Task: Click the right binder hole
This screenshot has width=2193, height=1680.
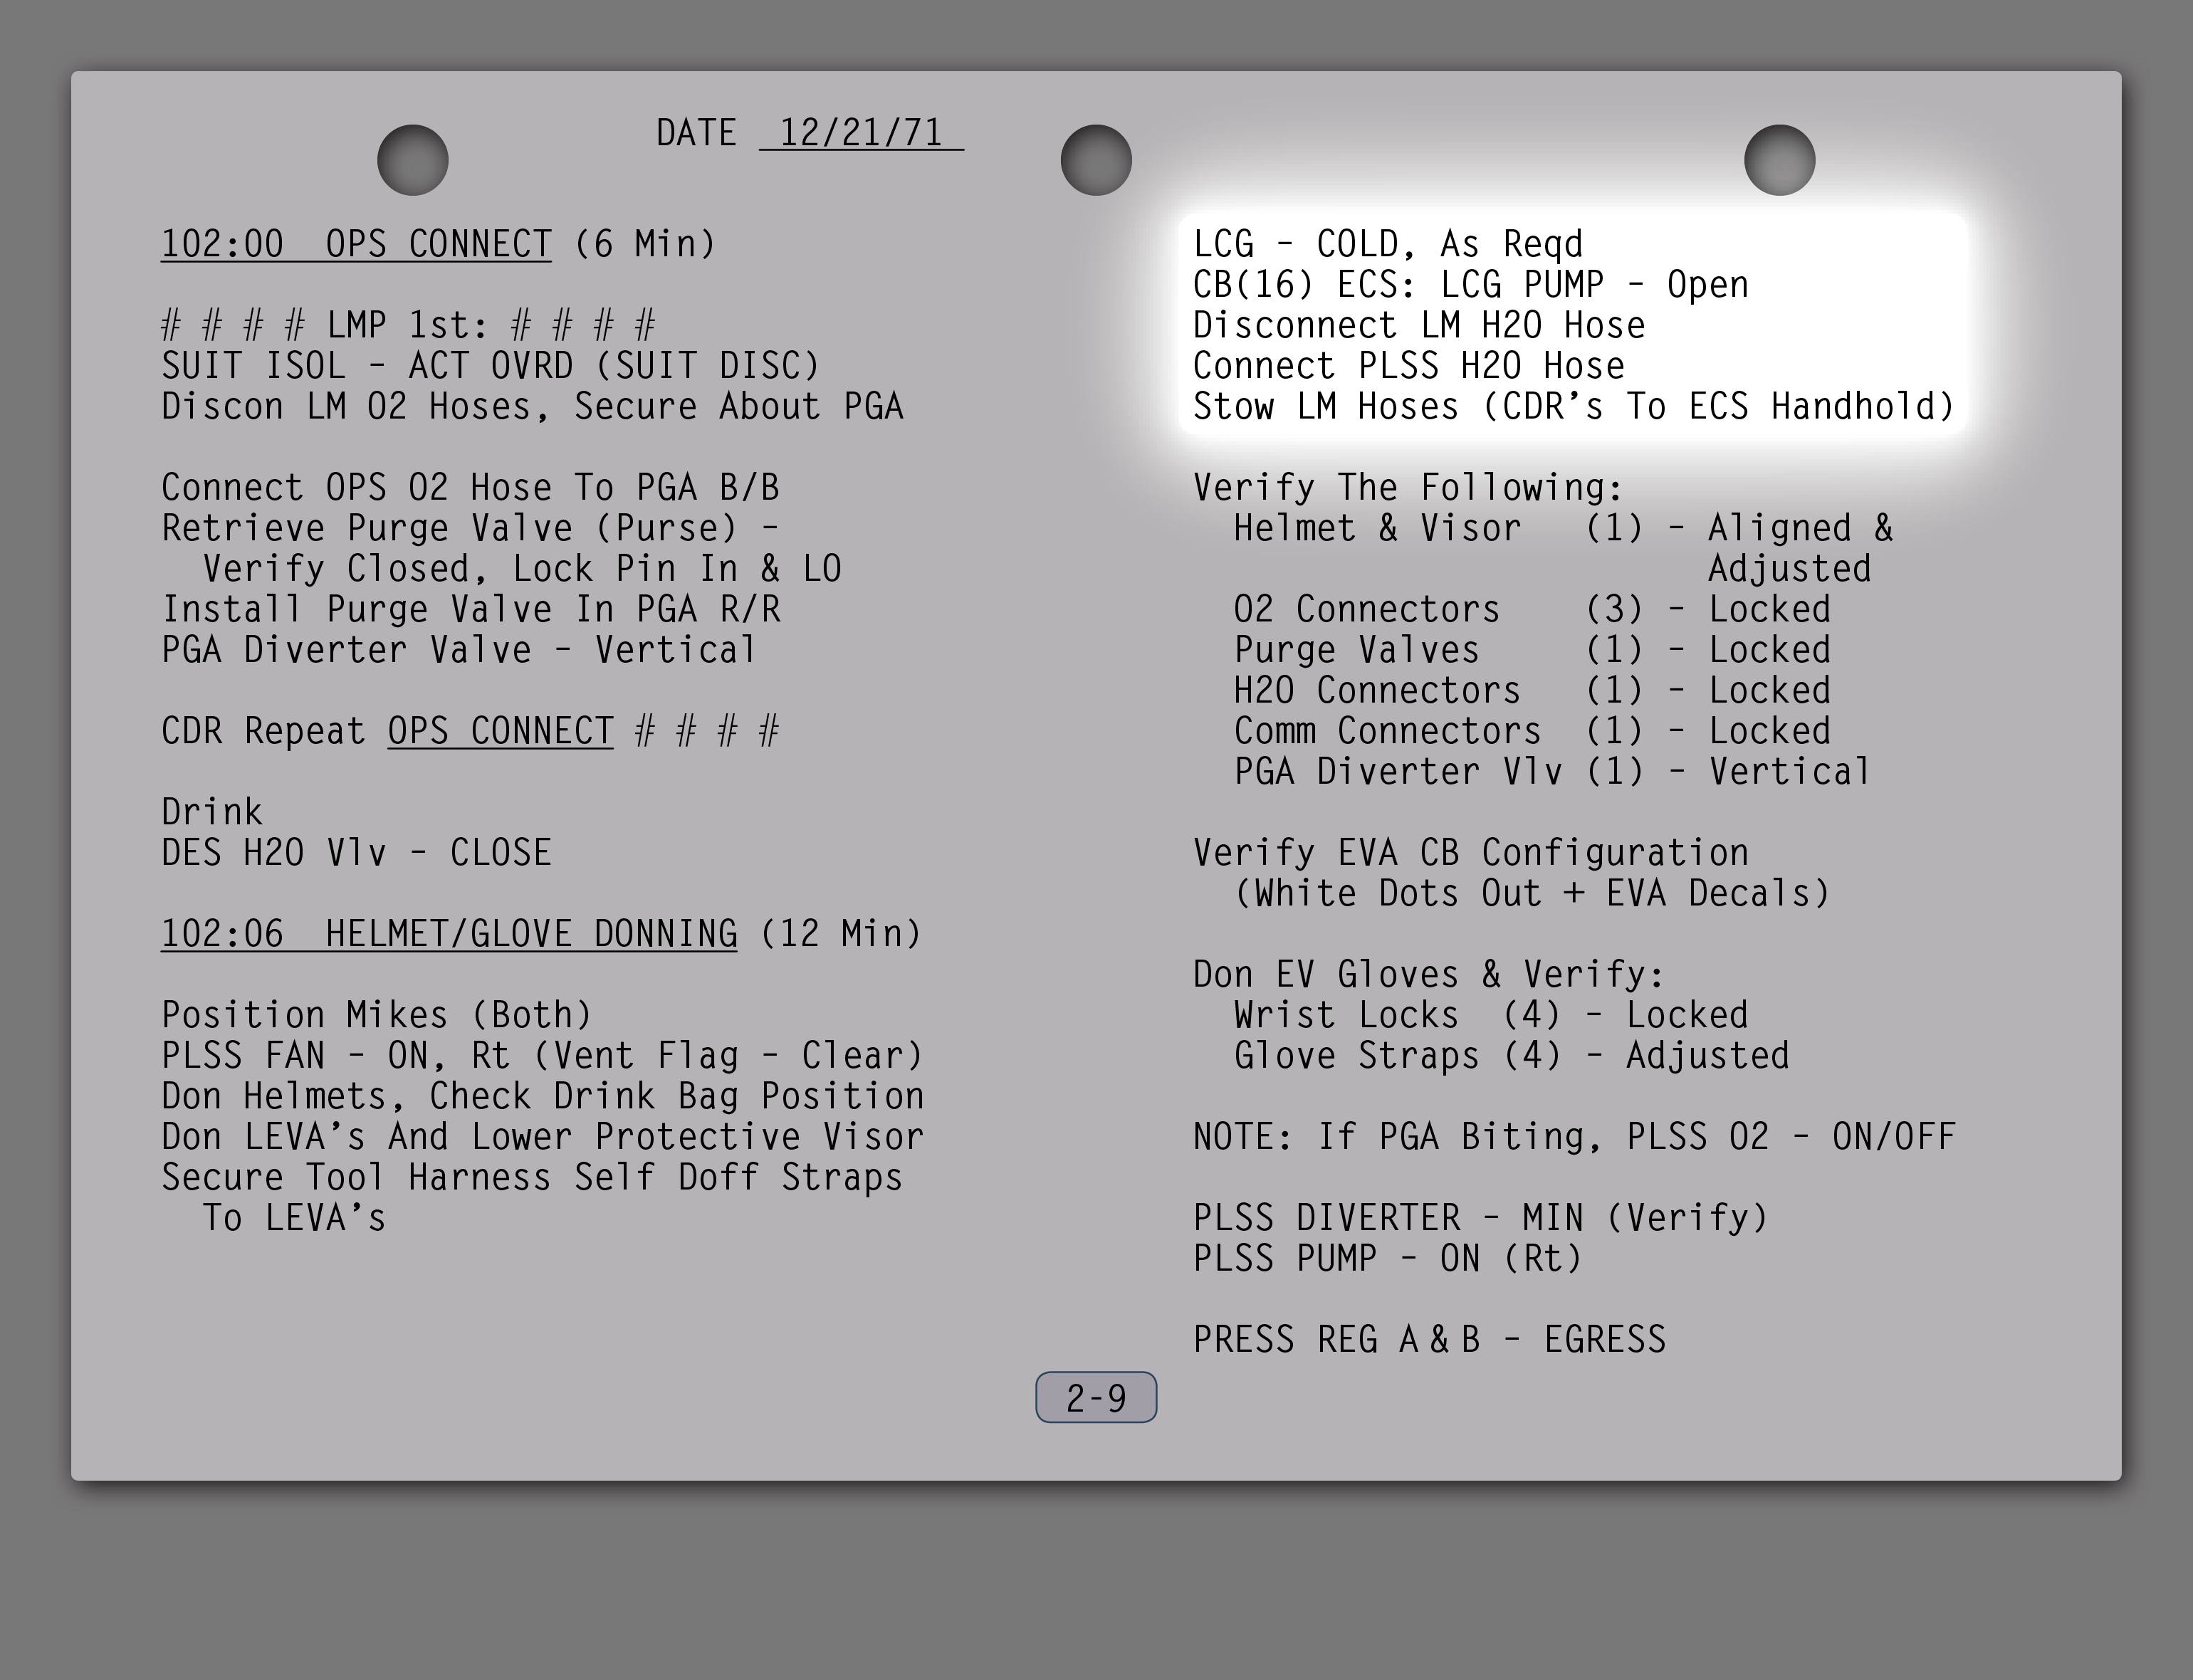Action: [x=1780, y=160]
